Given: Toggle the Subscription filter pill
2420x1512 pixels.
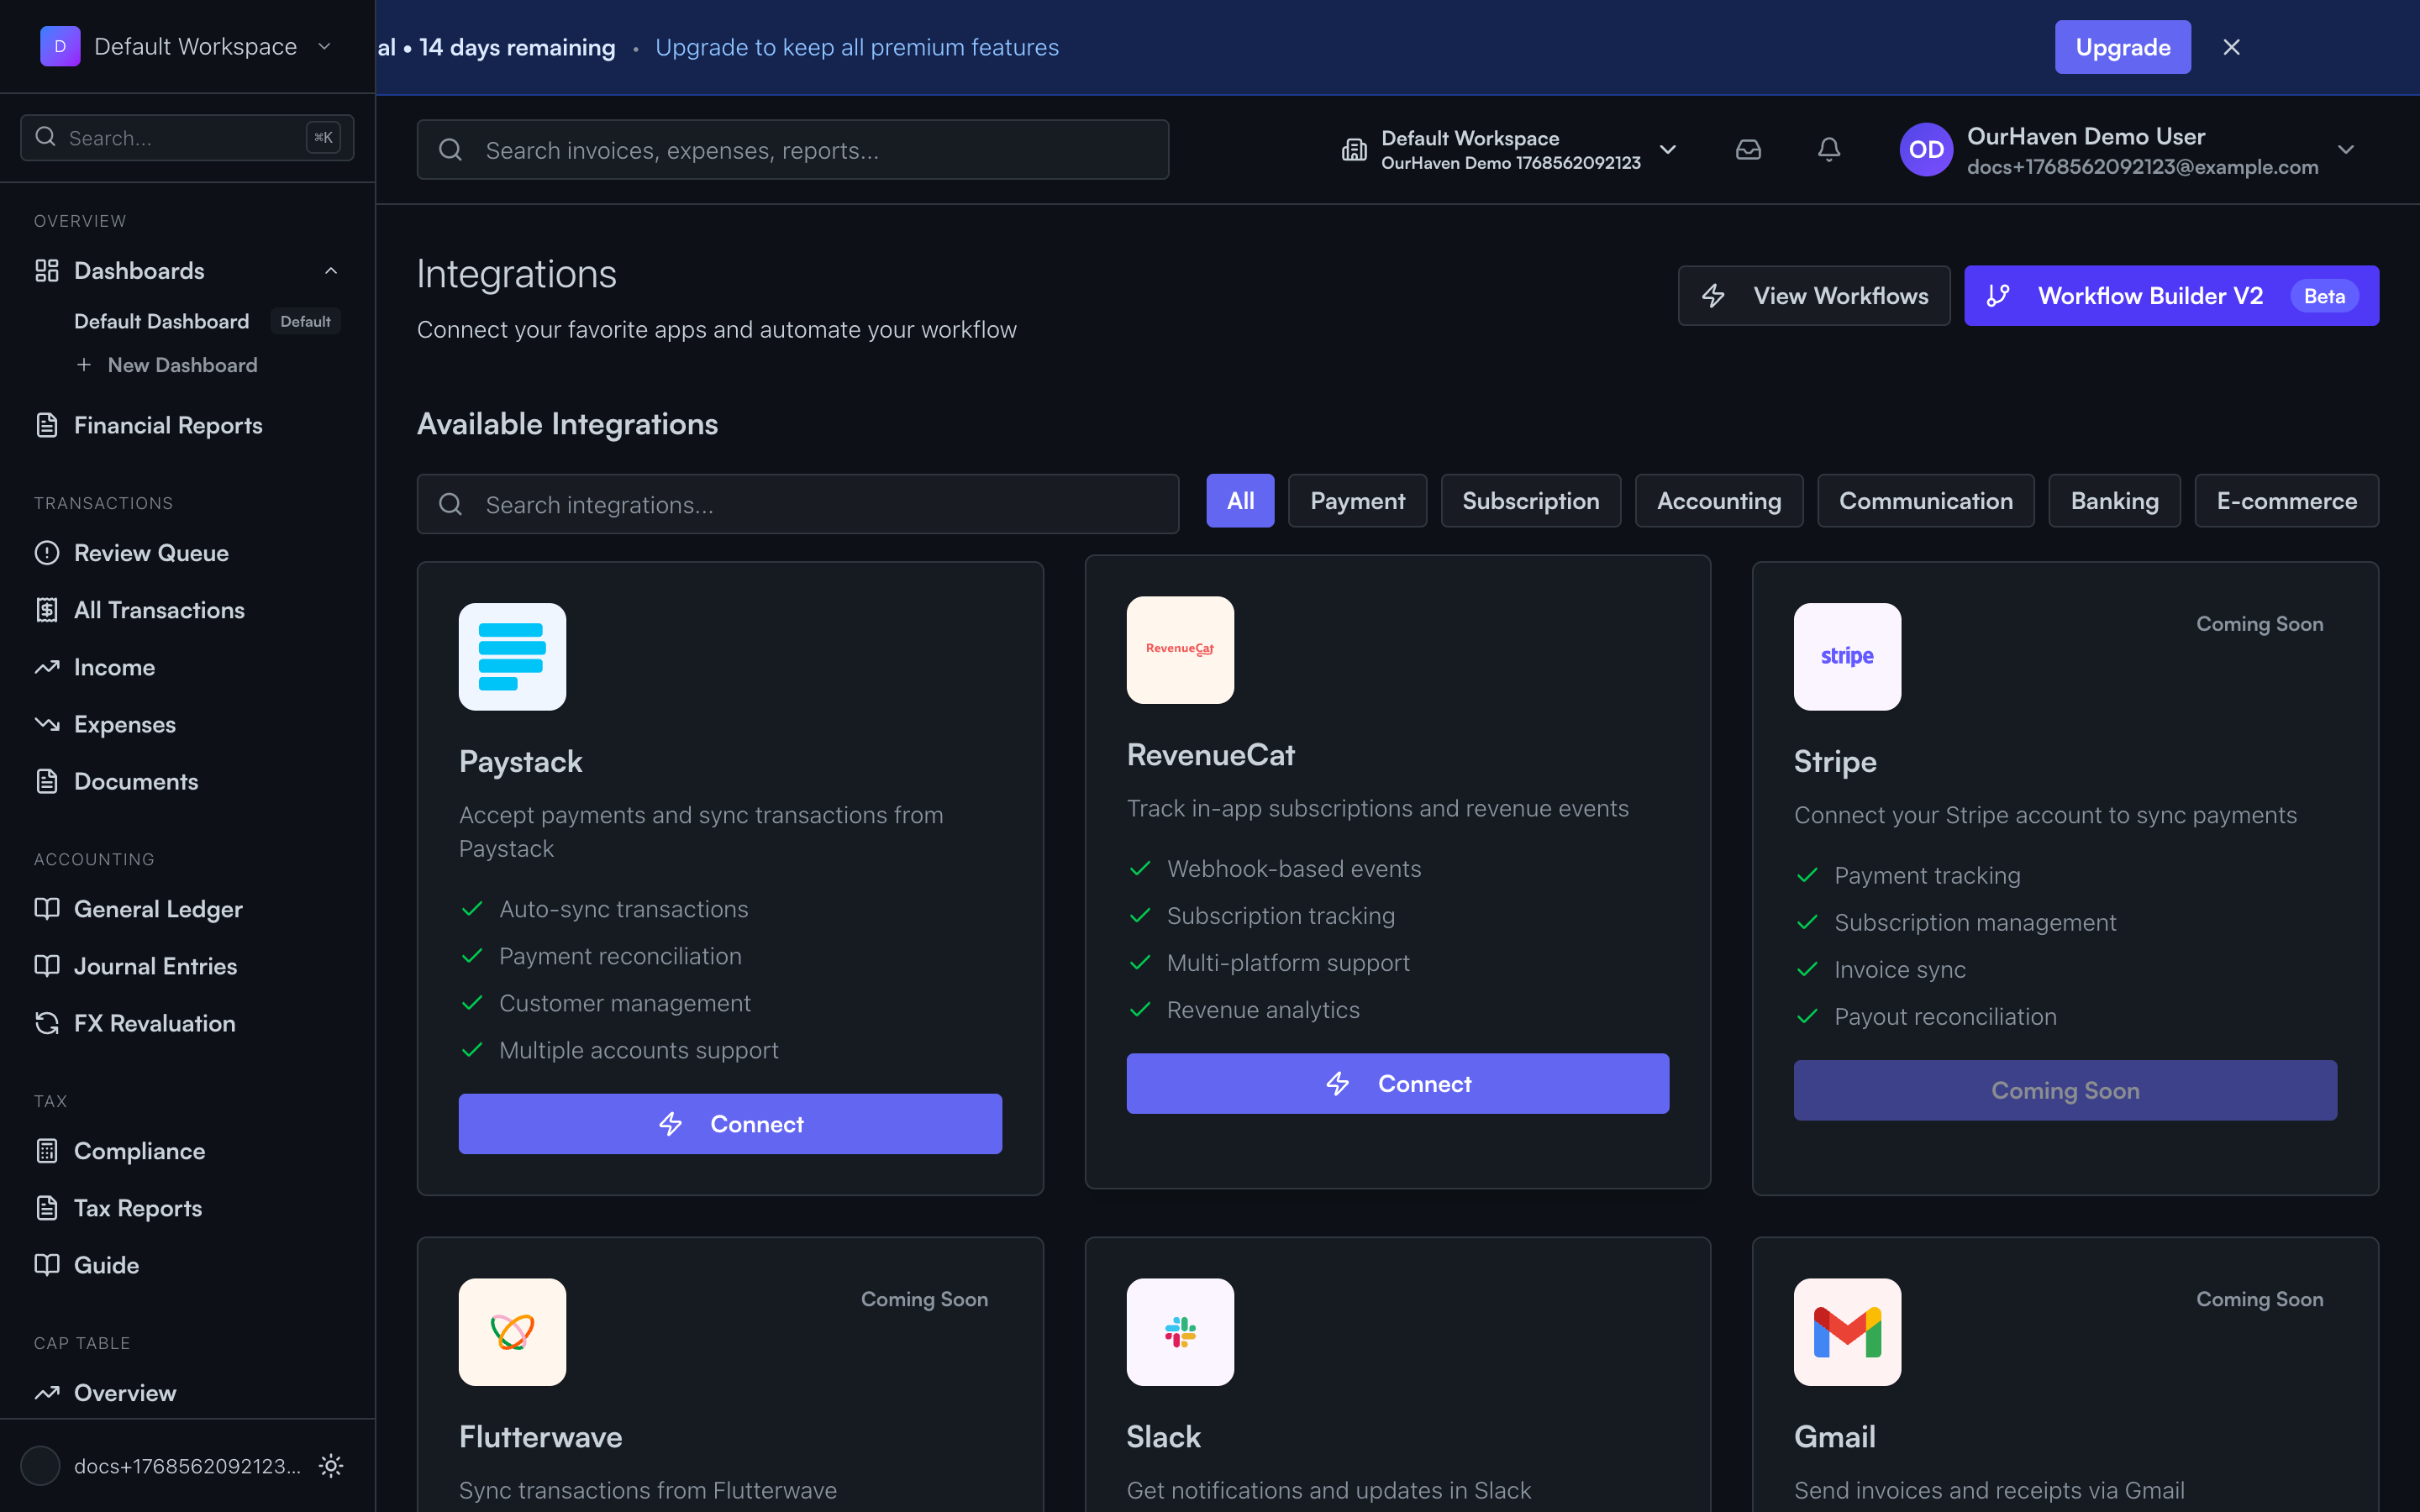Looking at the screenshot, I should click(x=1530, y=500).
